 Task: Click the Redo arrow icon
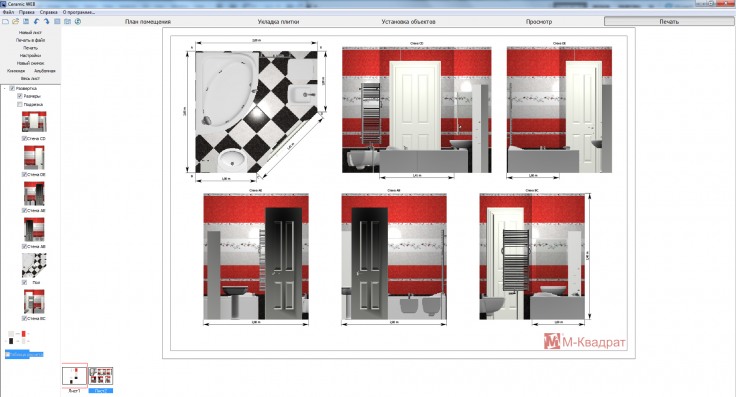click(46, 22)
